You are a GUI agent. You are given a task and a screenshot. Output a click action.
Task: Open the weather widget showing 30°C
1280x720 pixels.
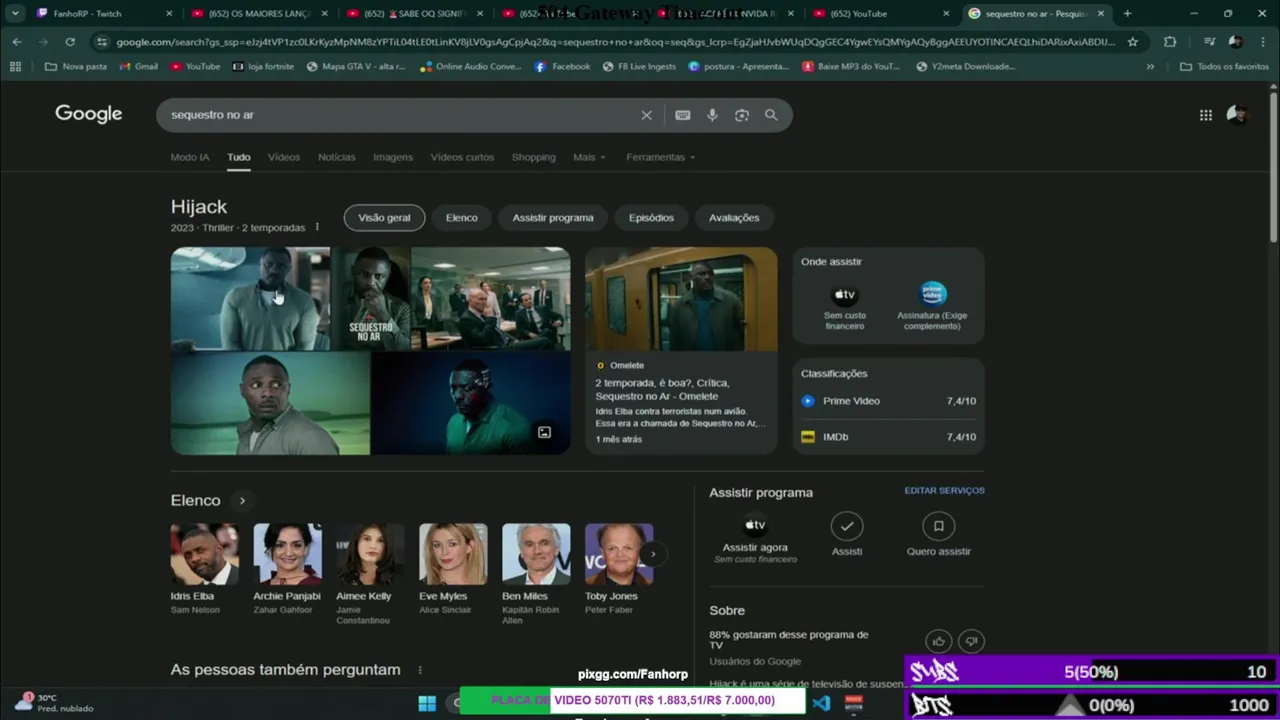55,702
